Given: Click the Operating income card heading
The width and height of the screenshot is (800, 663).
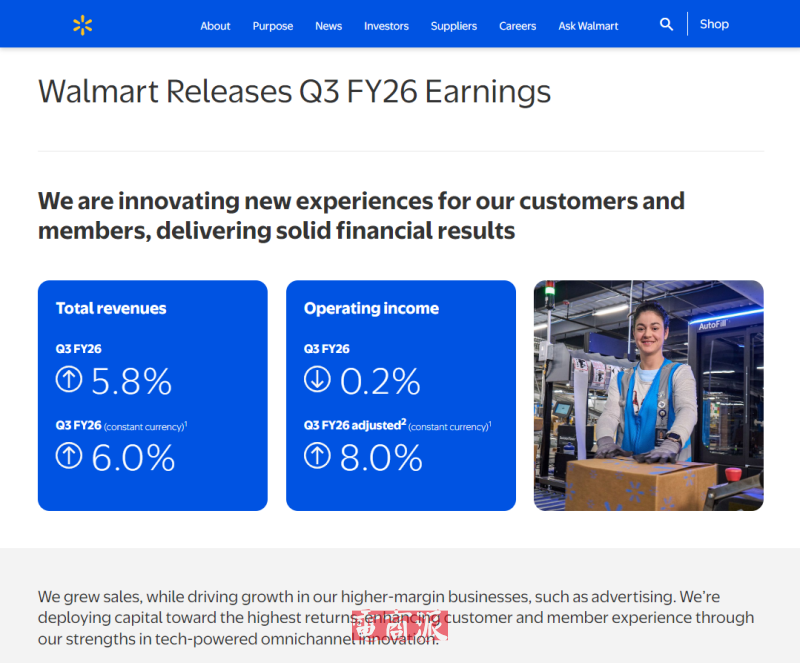Looking at the screenshot, I should [x=371, y=309].
